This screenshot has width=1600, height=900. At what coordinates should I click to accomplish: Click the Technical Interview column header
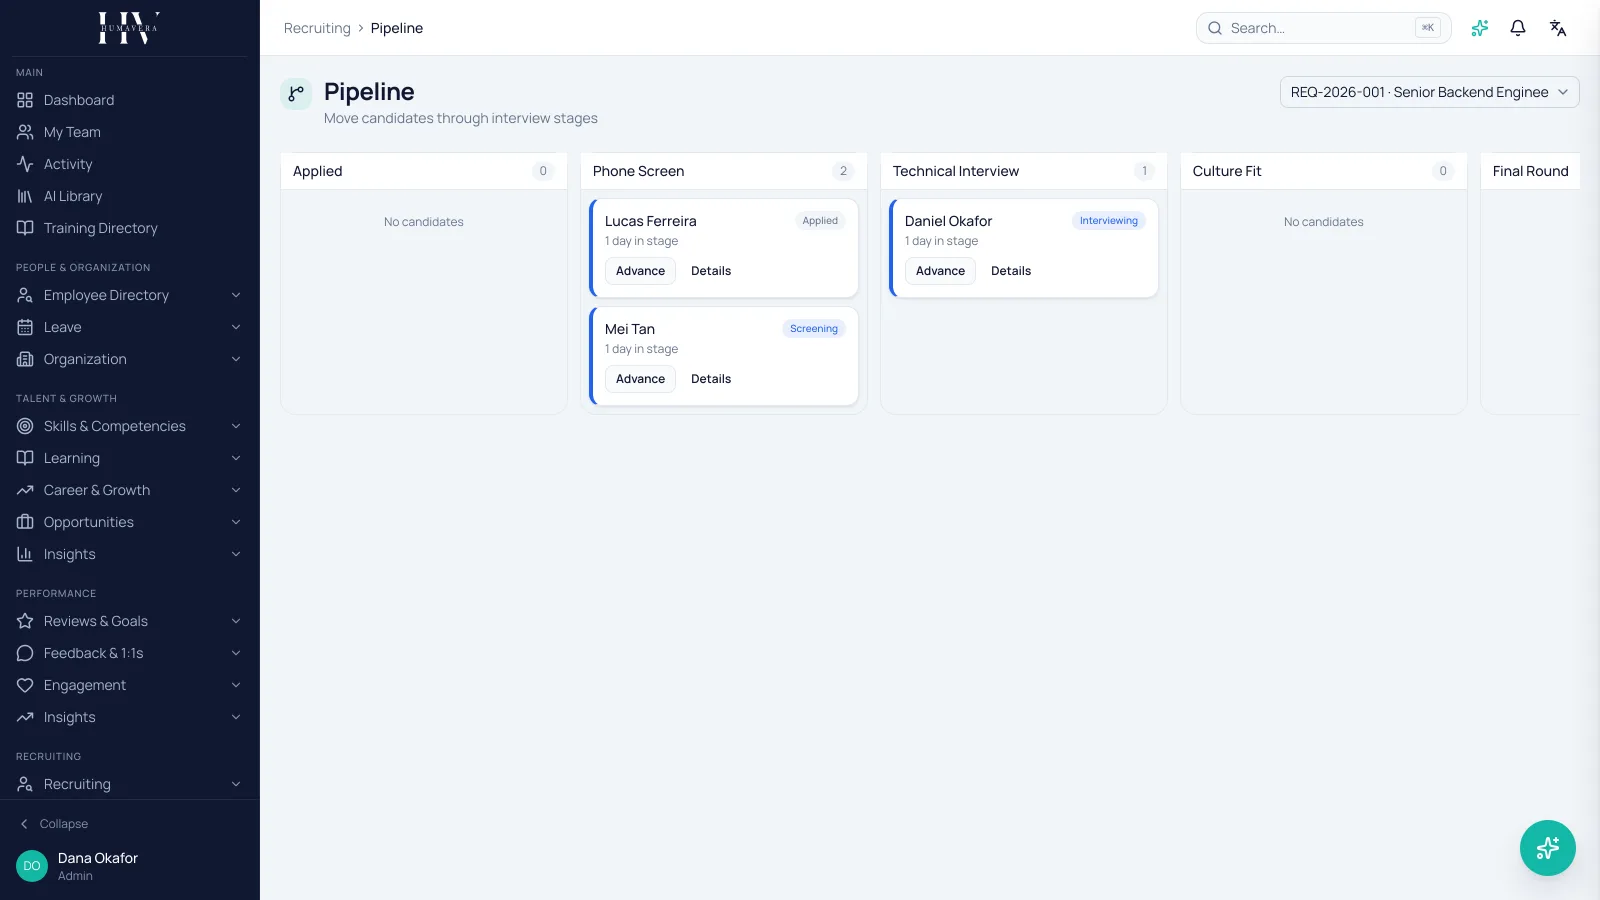1023,171
